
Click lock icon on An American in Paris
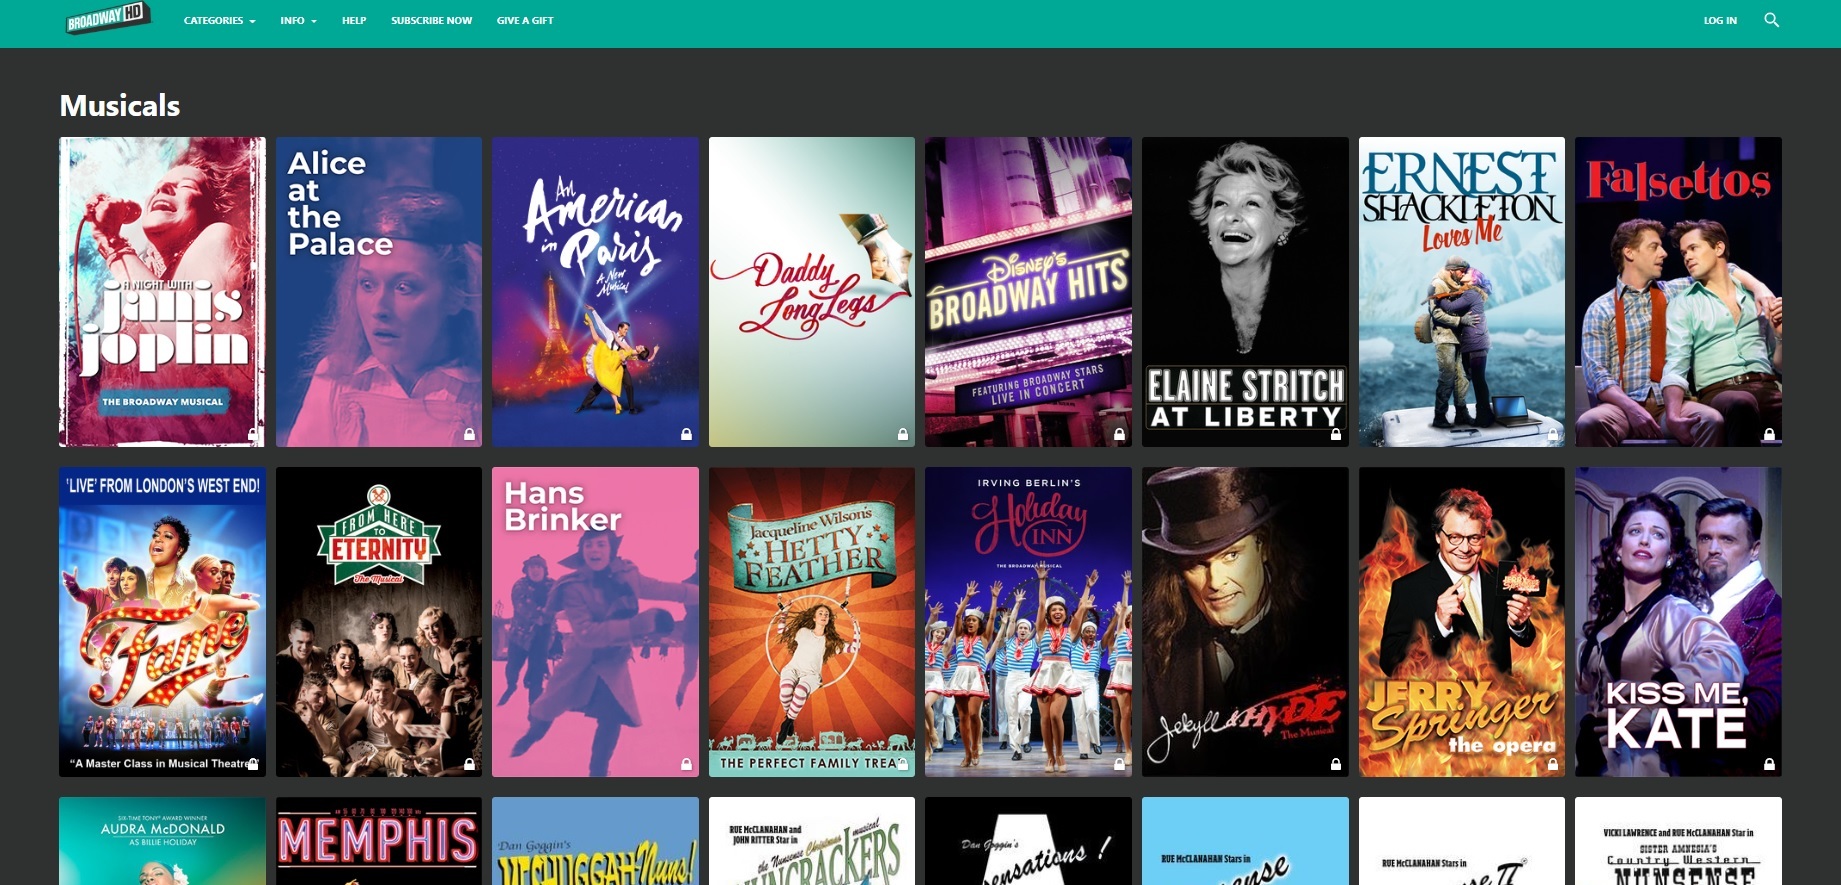[686, 435]
